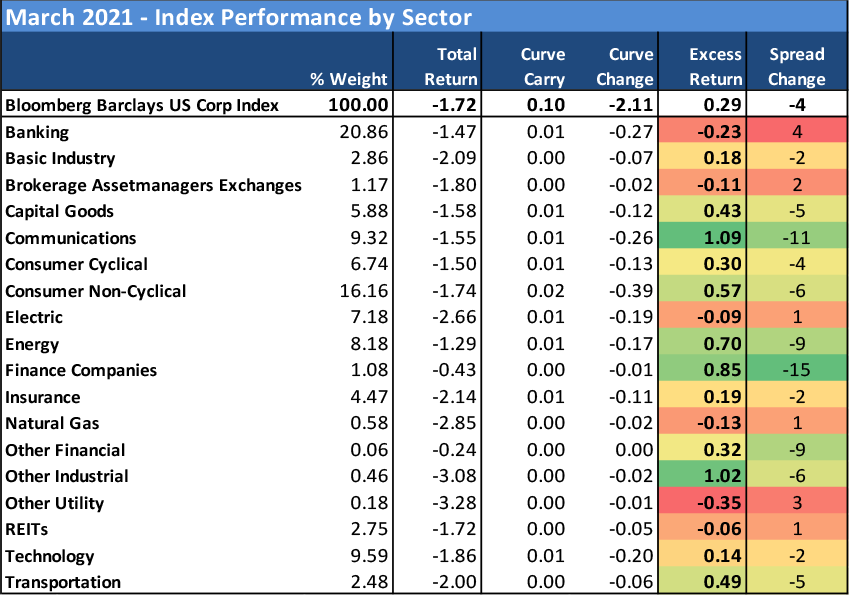Click the Excess Return column header

click(715, 66)
